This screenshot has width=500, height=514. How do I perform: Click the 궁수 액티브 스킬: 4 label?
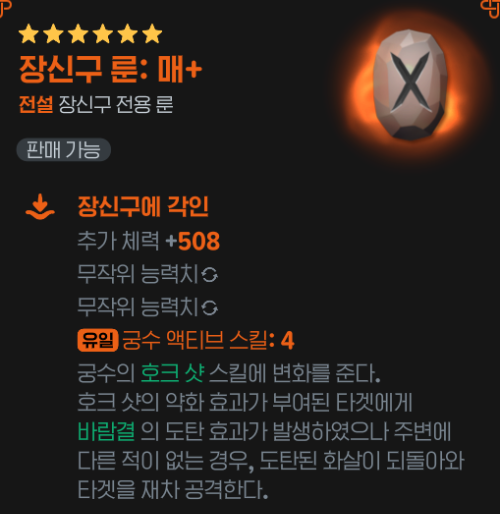point(208,340)
